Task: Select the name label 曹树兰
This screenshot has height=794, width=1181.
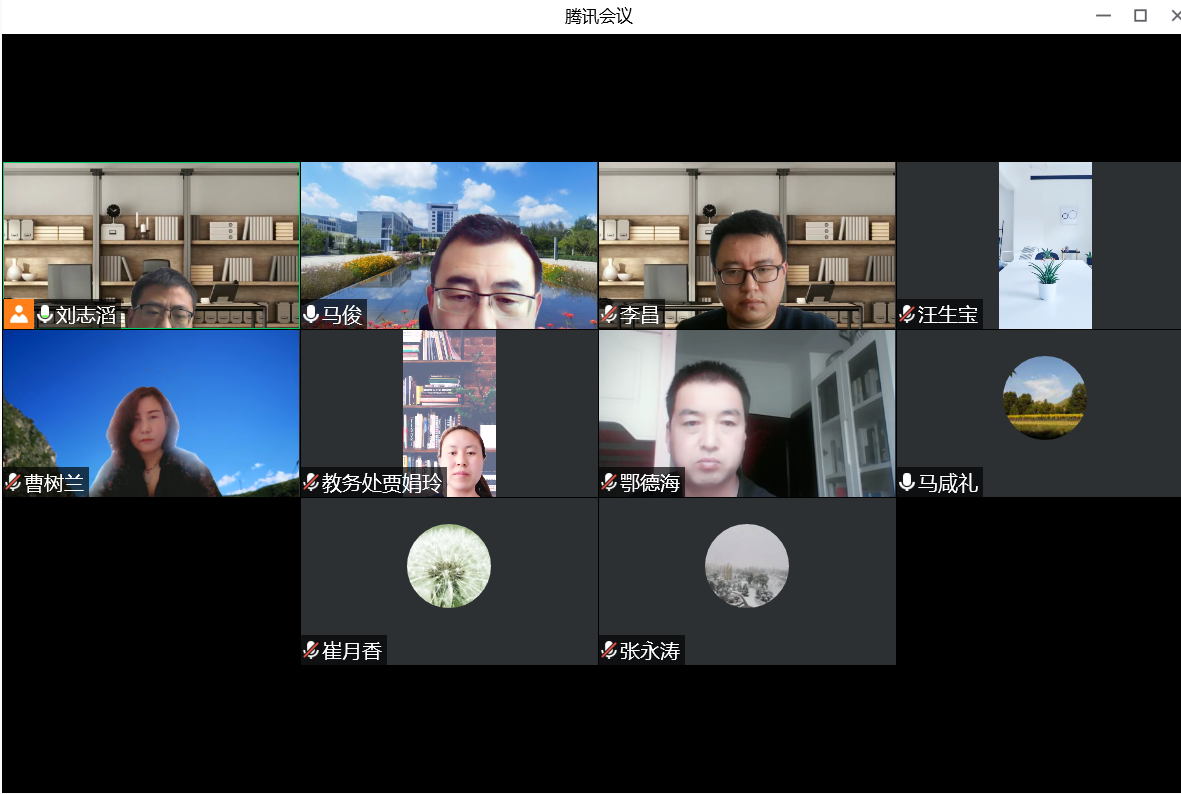Action: pos(54,483)
